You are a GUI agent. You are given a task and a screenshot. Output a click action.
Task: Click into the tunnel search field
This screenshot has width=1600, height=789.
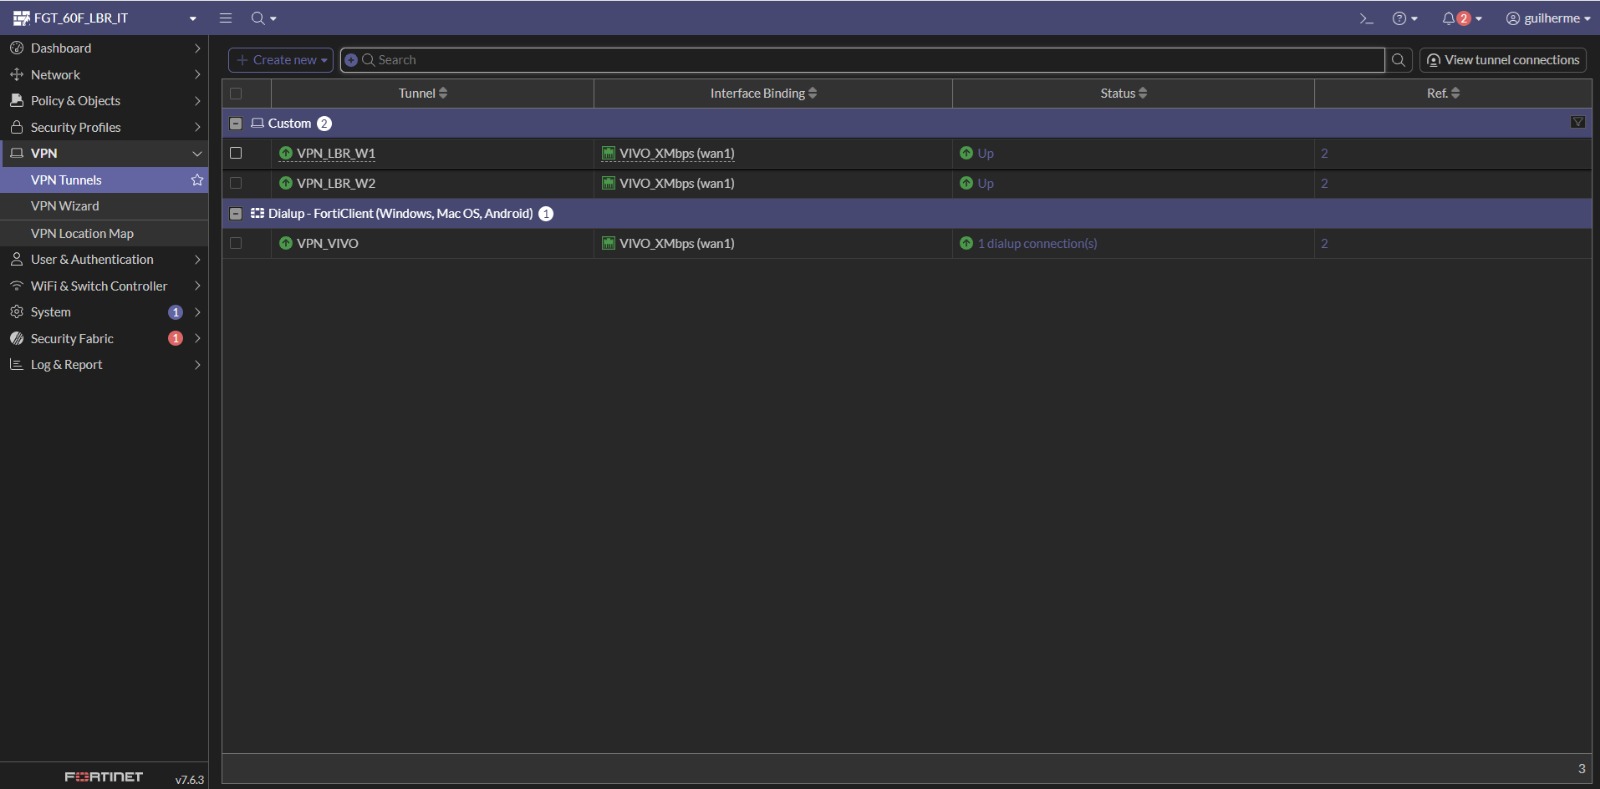(870, 60)
